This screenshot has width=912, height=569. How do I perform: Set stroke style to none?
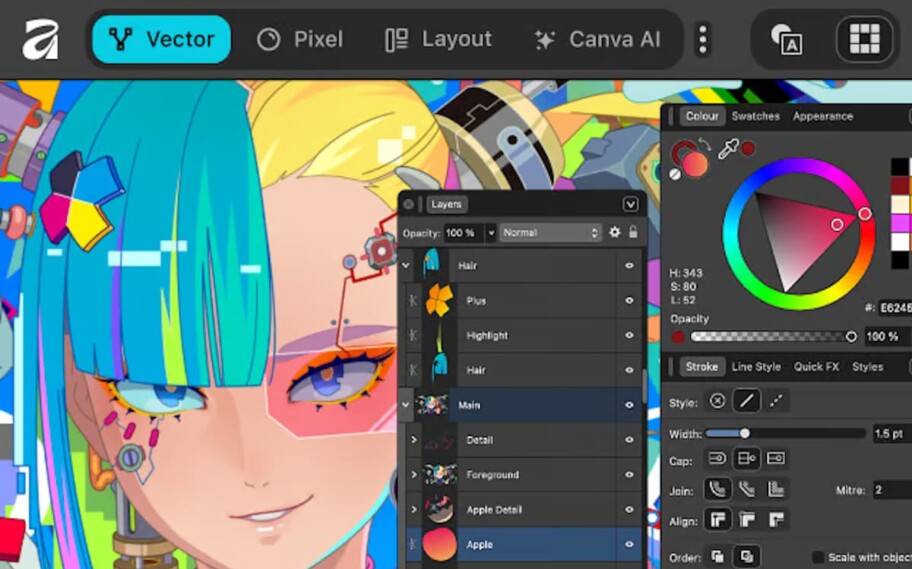(x=717, y=401)
